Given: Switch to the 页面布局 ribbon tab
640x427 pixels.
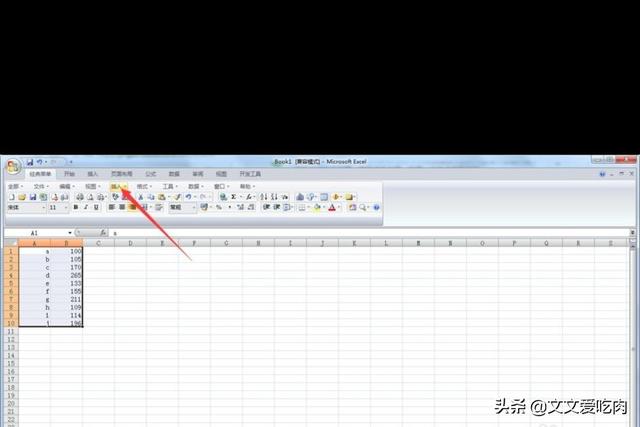Looking at the screenshot, I should pos(122,174).
